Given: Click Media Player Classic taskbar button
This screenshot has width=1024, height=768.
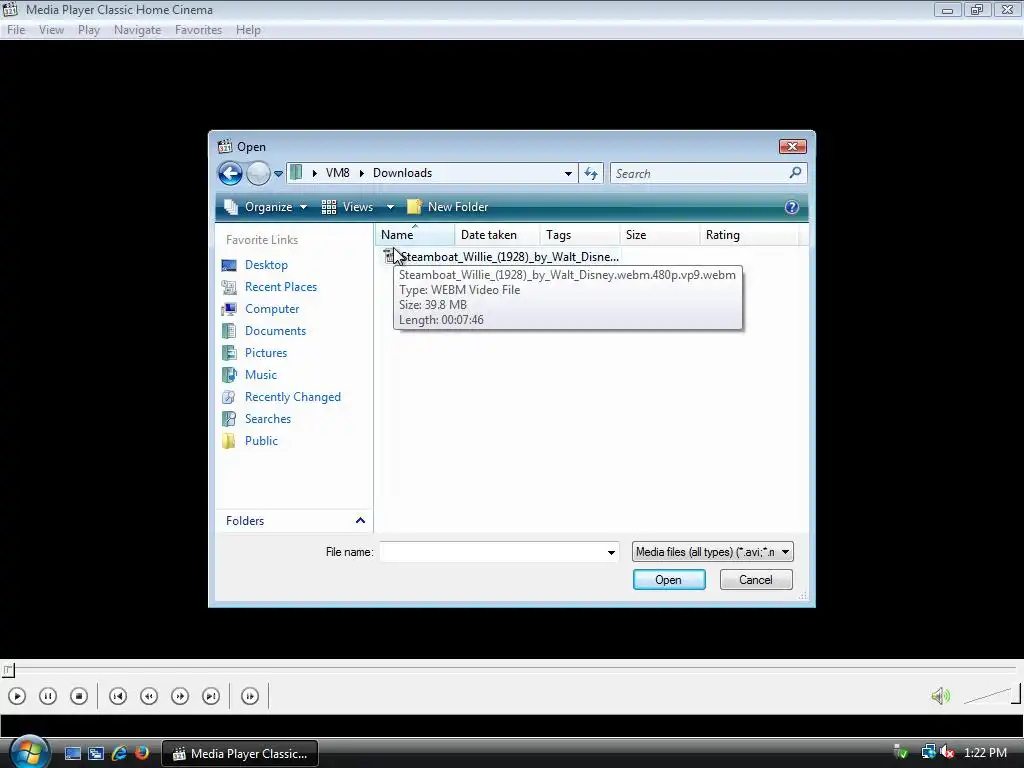Looking at the screenshot, I should click(x=240, y=754).
